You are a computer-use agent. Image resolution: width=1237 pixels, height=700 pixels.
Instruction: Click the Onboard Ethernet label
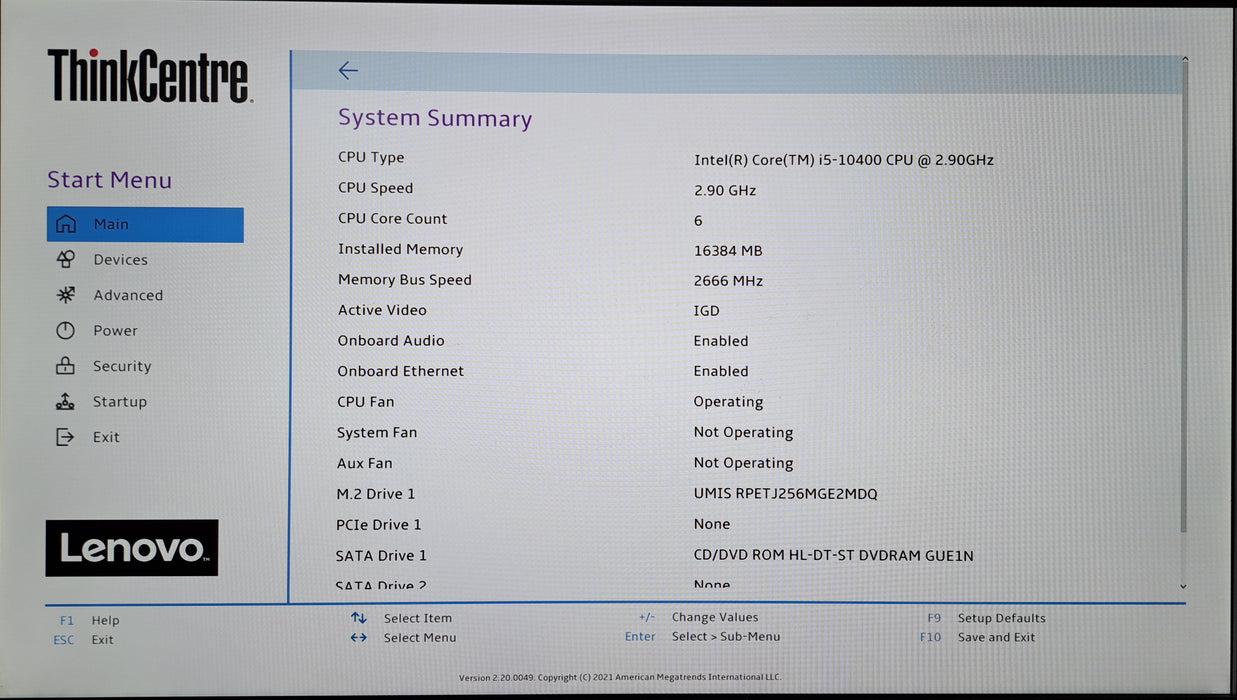[x=401, y=371]
